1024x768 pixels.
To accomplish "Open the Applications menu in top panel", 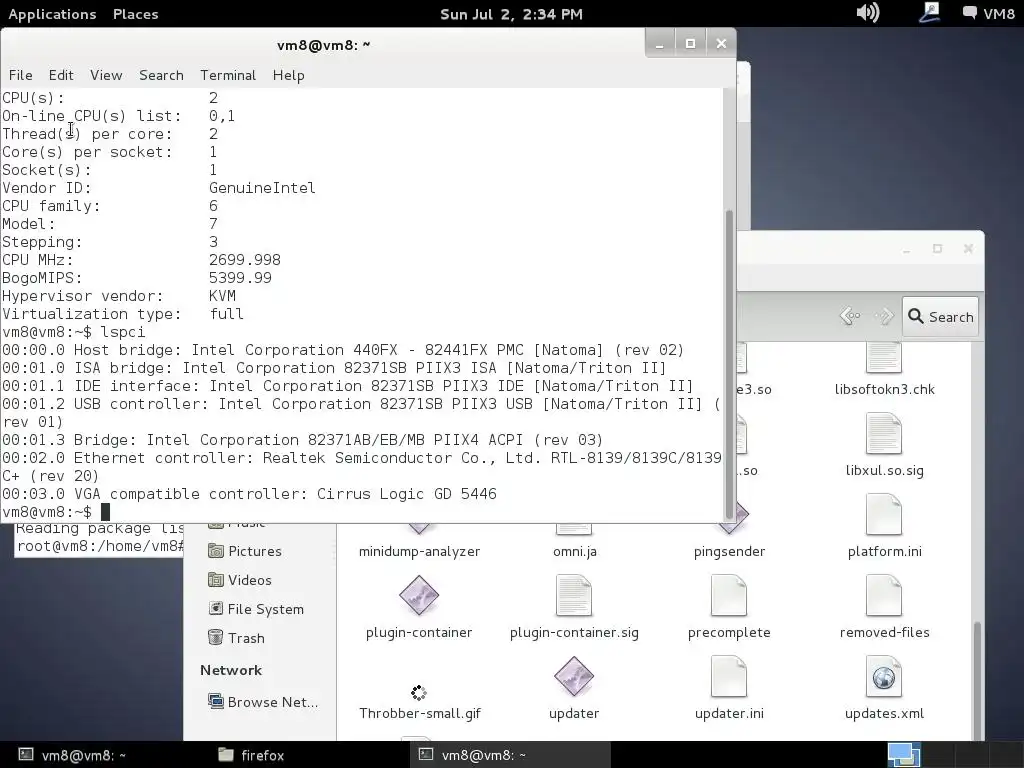I will (52, 14).
